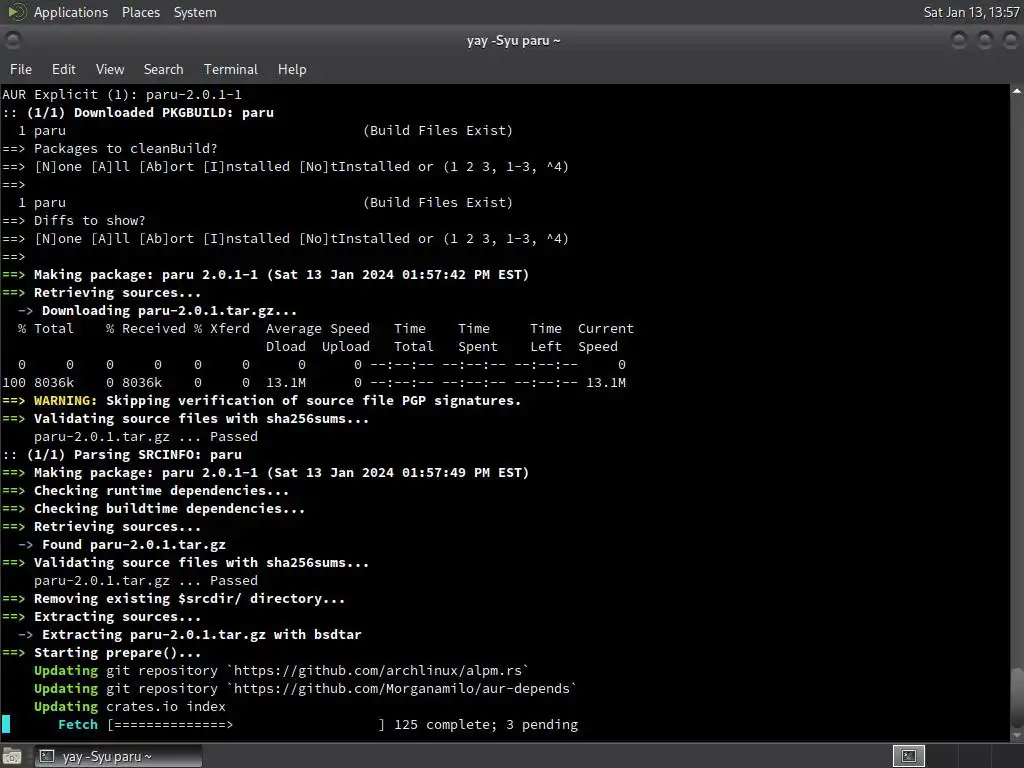Click the distro logo icon beside Applications
Viewport: 1024px width, 768px height.
[17, 12]
